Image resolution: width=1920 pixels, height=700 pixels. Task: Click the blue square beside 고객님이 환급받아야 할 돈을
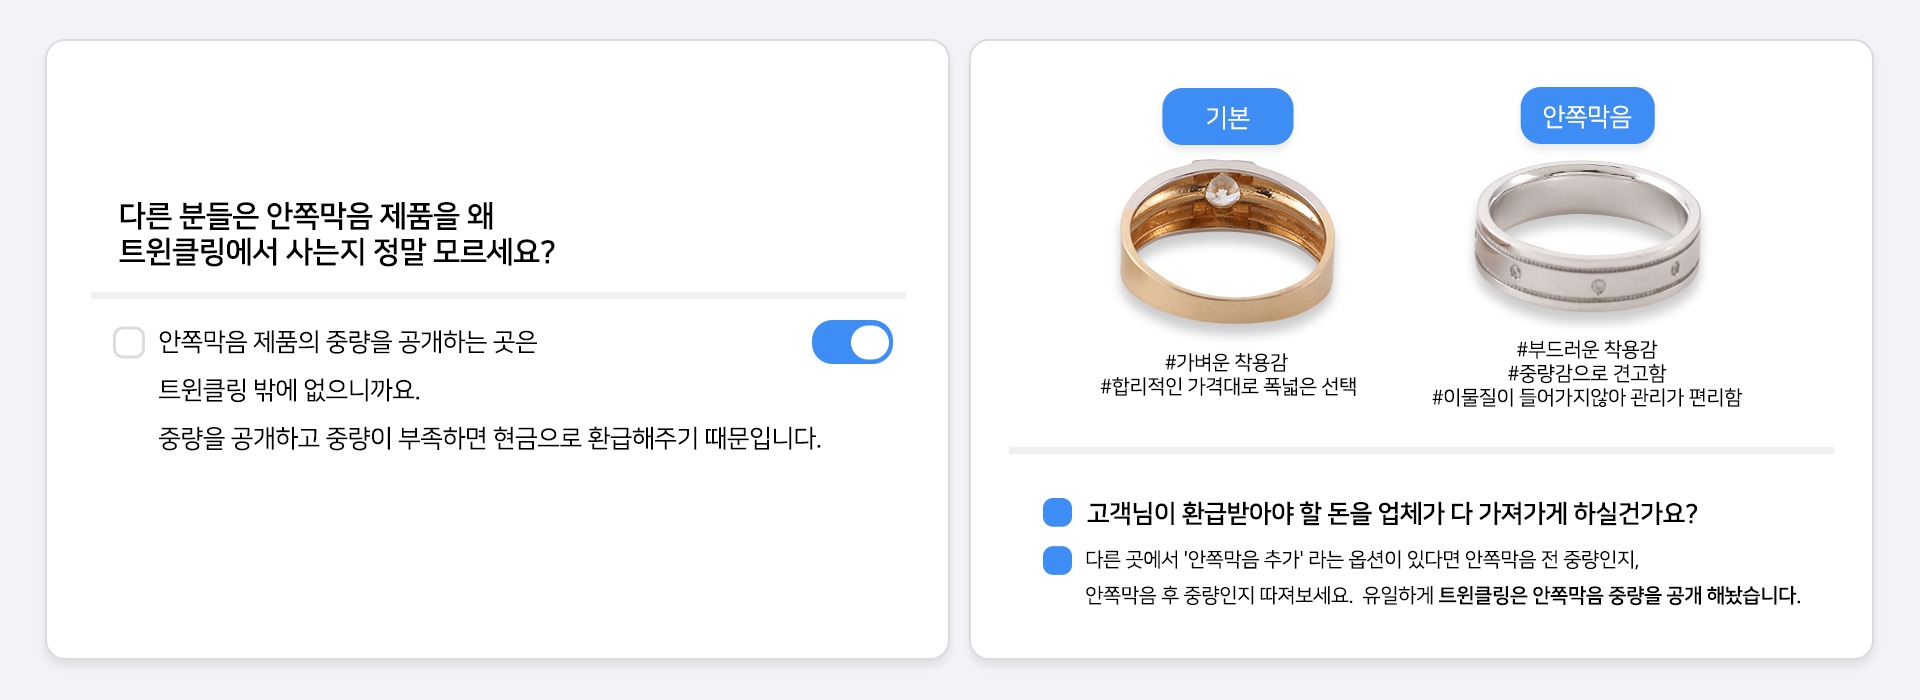1057,513
